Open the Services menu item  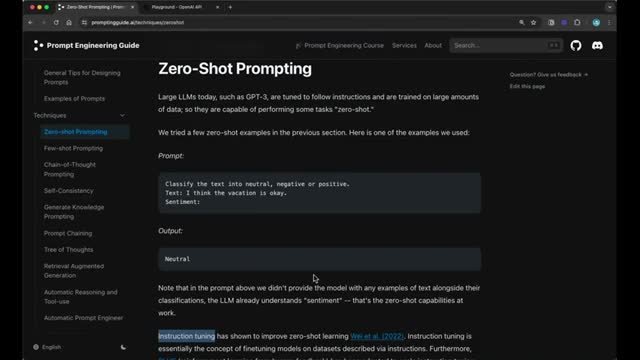pyautogui.click(x=404, y=45)
